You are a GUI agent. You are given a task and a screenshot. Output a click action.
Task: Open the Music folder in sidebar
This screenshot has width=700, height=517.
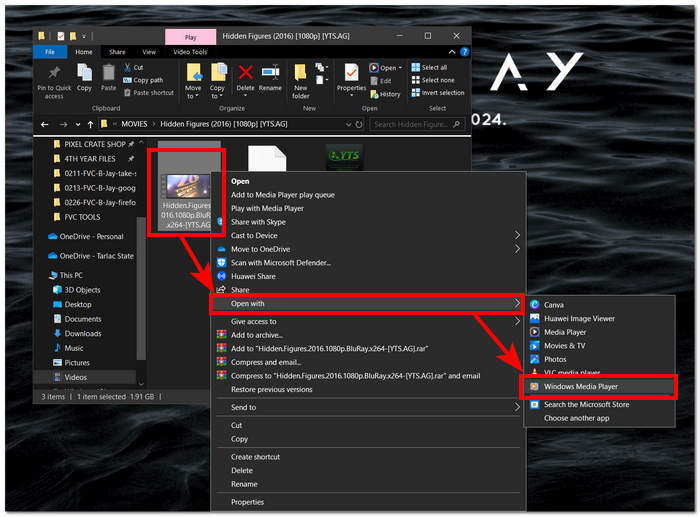(74, 348)
